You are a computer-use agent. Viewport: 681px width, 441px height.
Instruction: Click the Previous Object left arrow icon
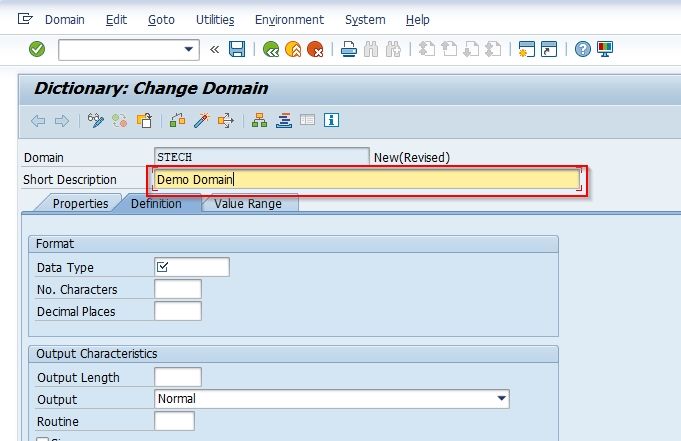point(38,121)
